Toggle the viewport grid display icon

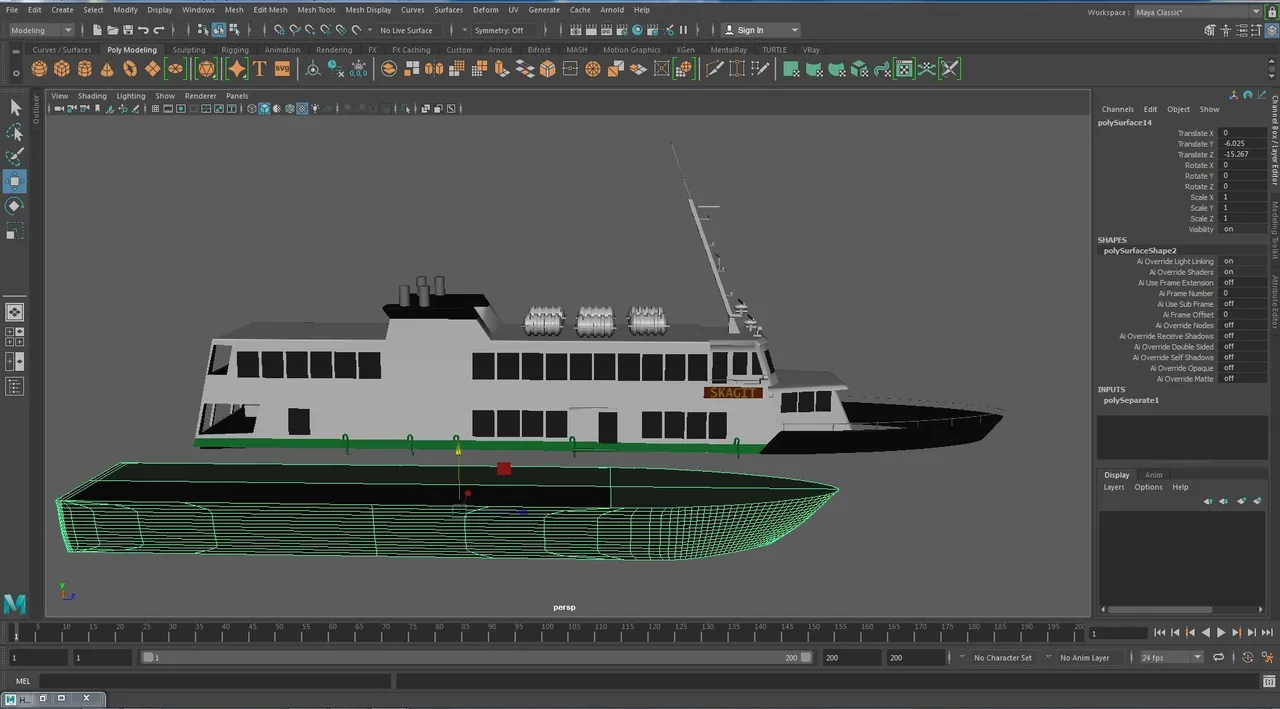pyautogui.click(x=155, y=109)
